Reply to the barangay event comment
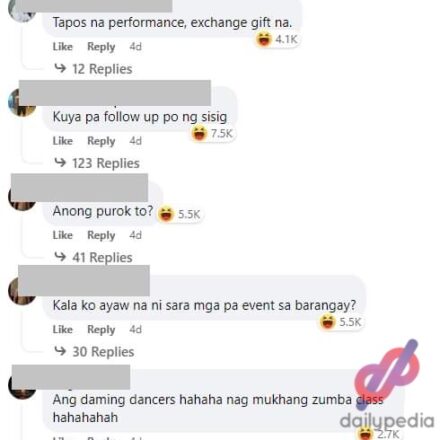The width and height of the screenshot is (440, 440). (101, 330)
